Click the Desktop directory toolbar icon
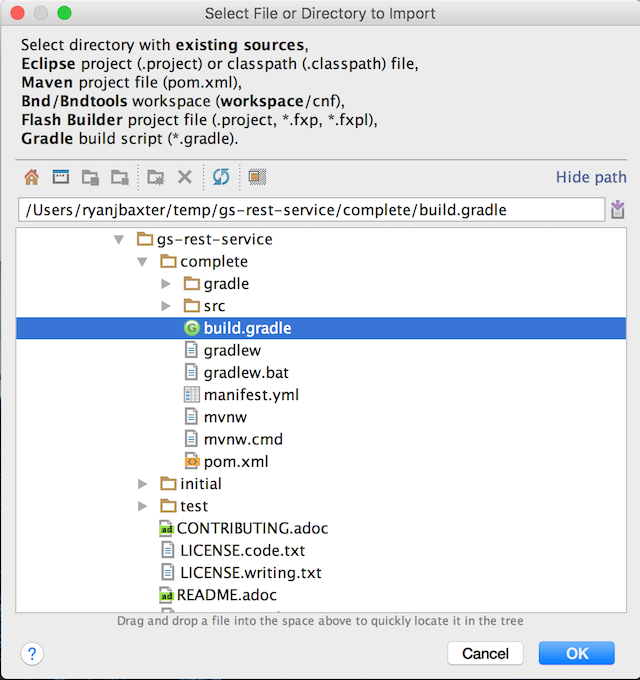This screenshot has height=680, width=640. 61,177
